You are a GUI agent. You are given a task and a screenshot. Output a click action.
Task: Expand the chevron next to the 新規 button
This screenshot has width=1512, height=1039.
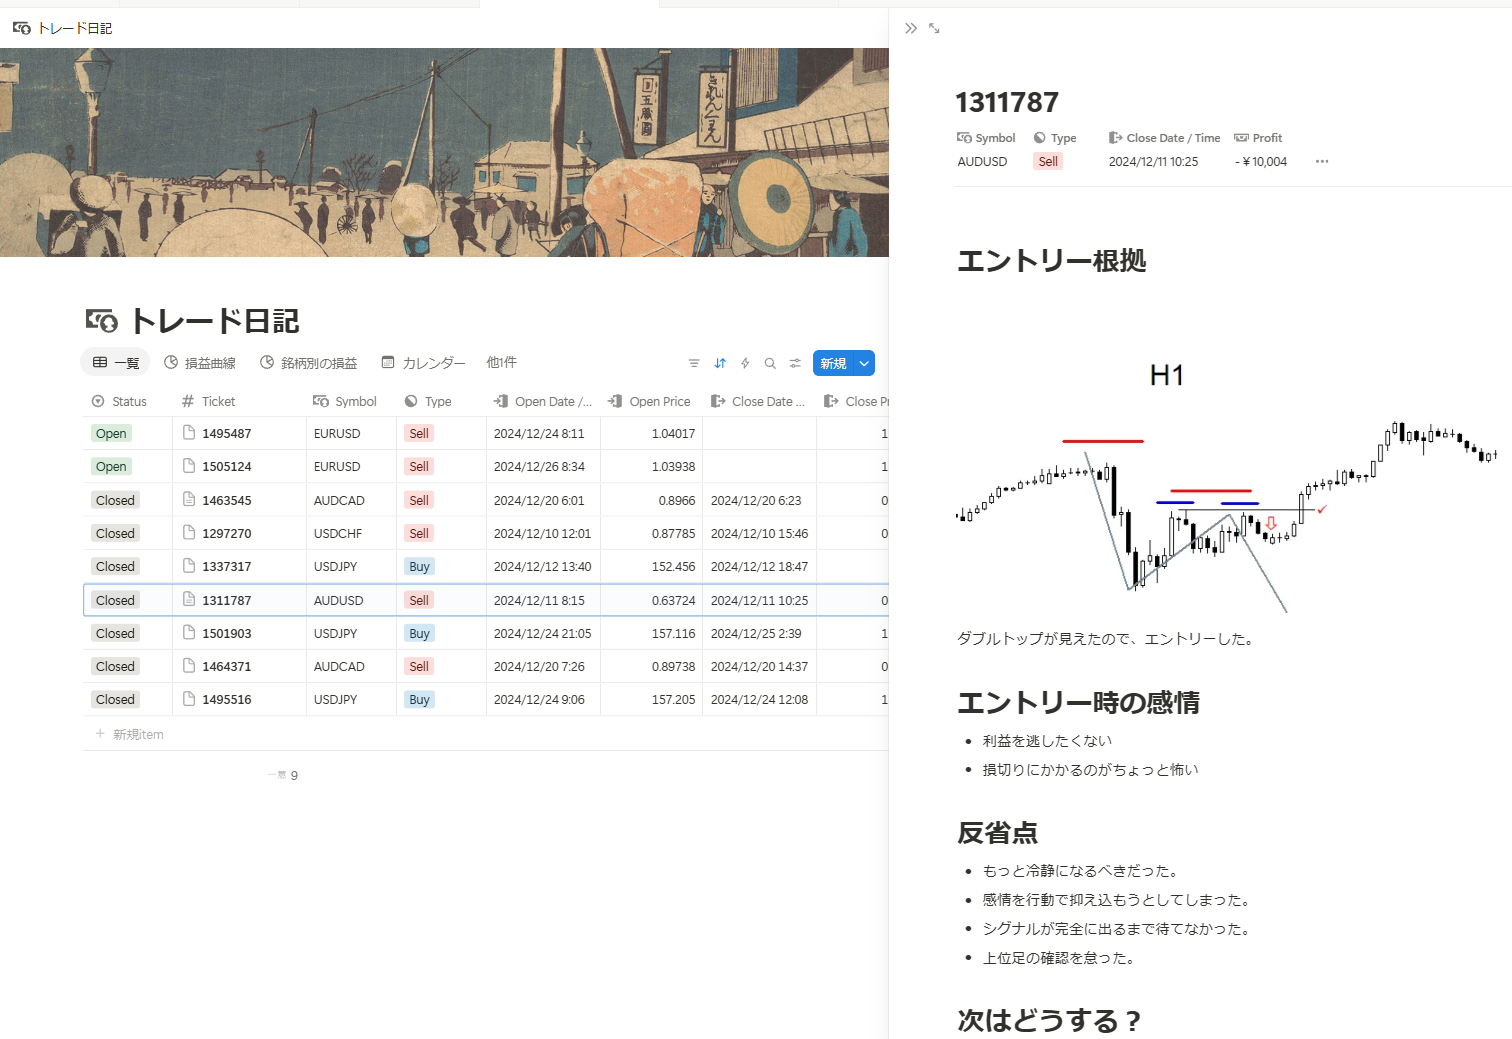coord(862,363)
